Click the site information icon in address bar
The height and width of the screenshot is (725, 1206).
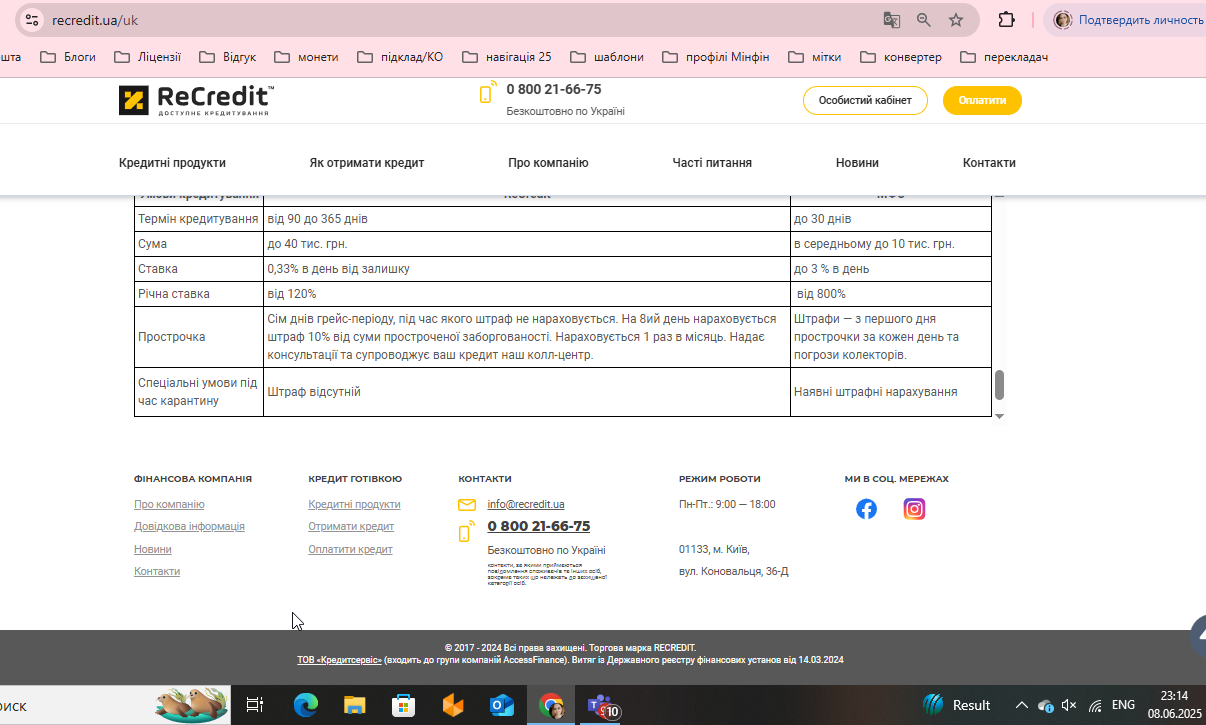[31, 19]
